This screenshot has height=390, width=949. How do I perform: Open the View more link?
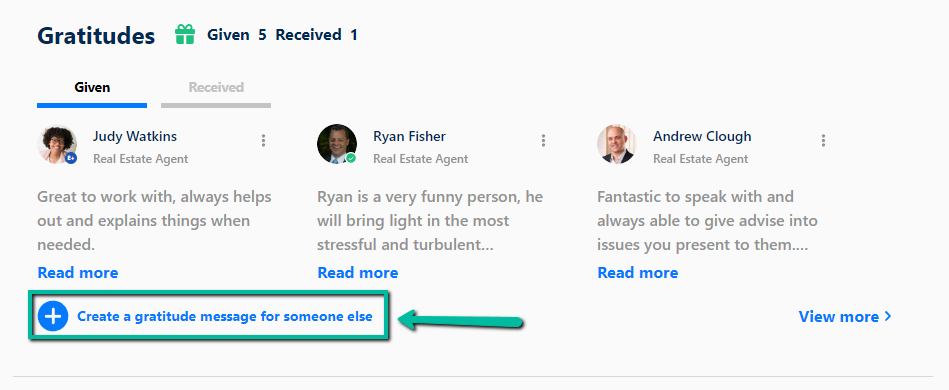click(839, 316)
